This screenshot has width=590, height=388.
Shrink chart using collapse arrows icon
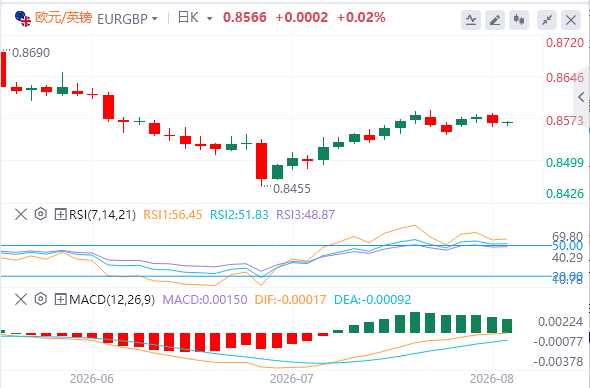click(547, 20)
